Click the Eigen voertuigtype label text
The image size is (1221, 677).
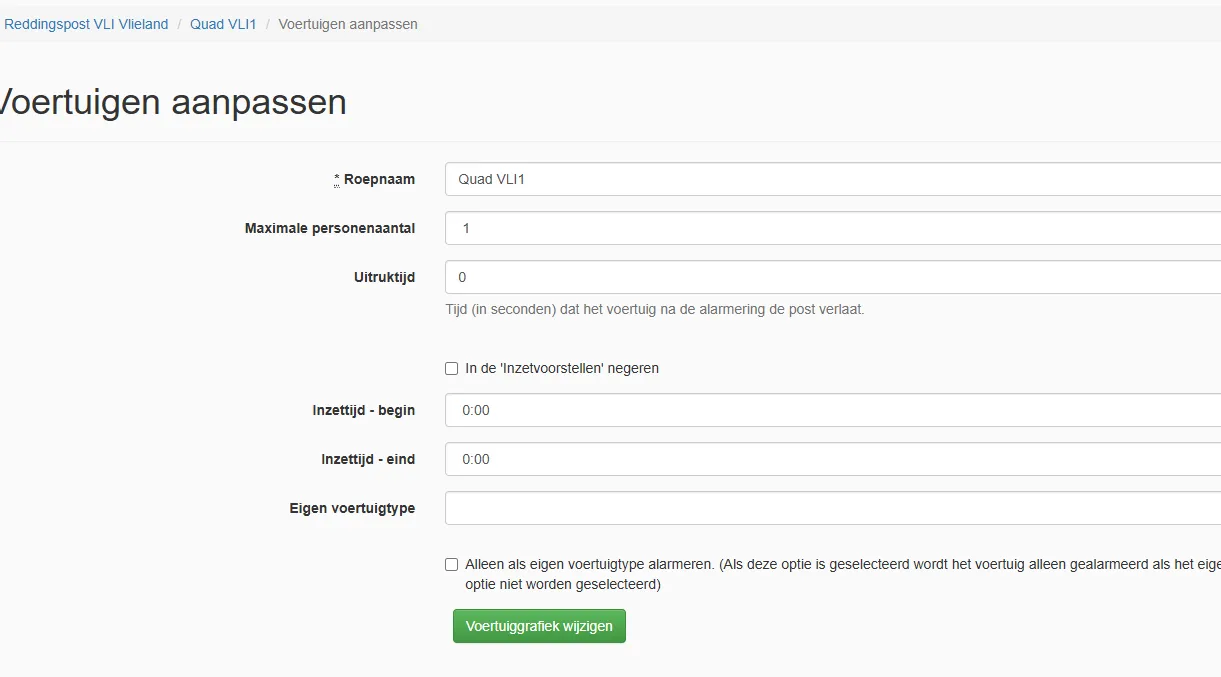(x=352, y=508)
